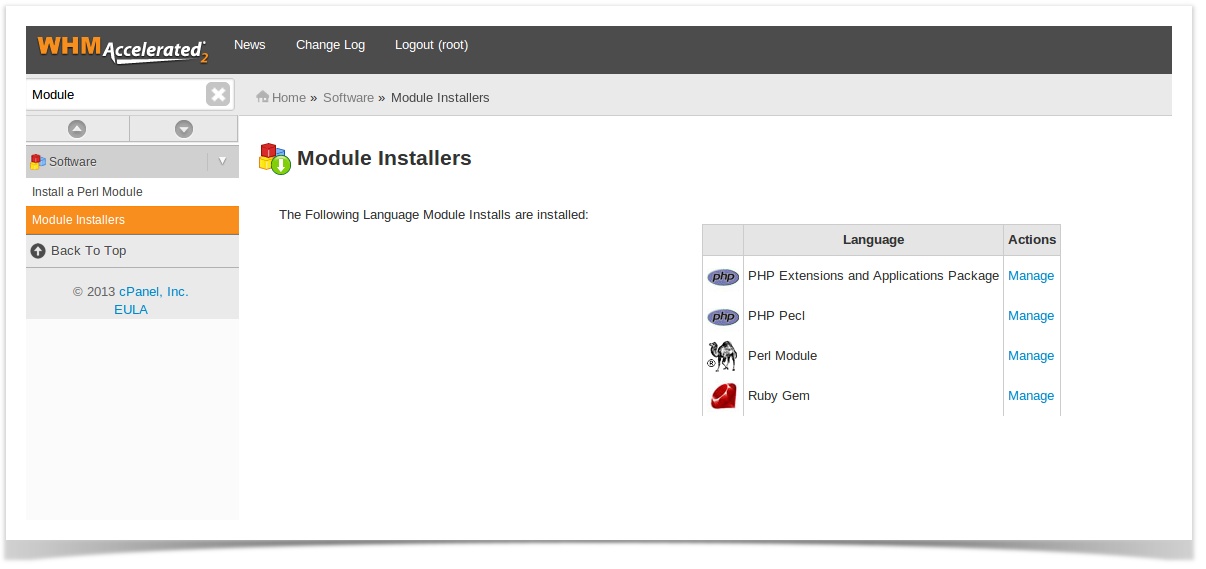
Task: Click the Module search input field
Action: click(x=115, y=95)
